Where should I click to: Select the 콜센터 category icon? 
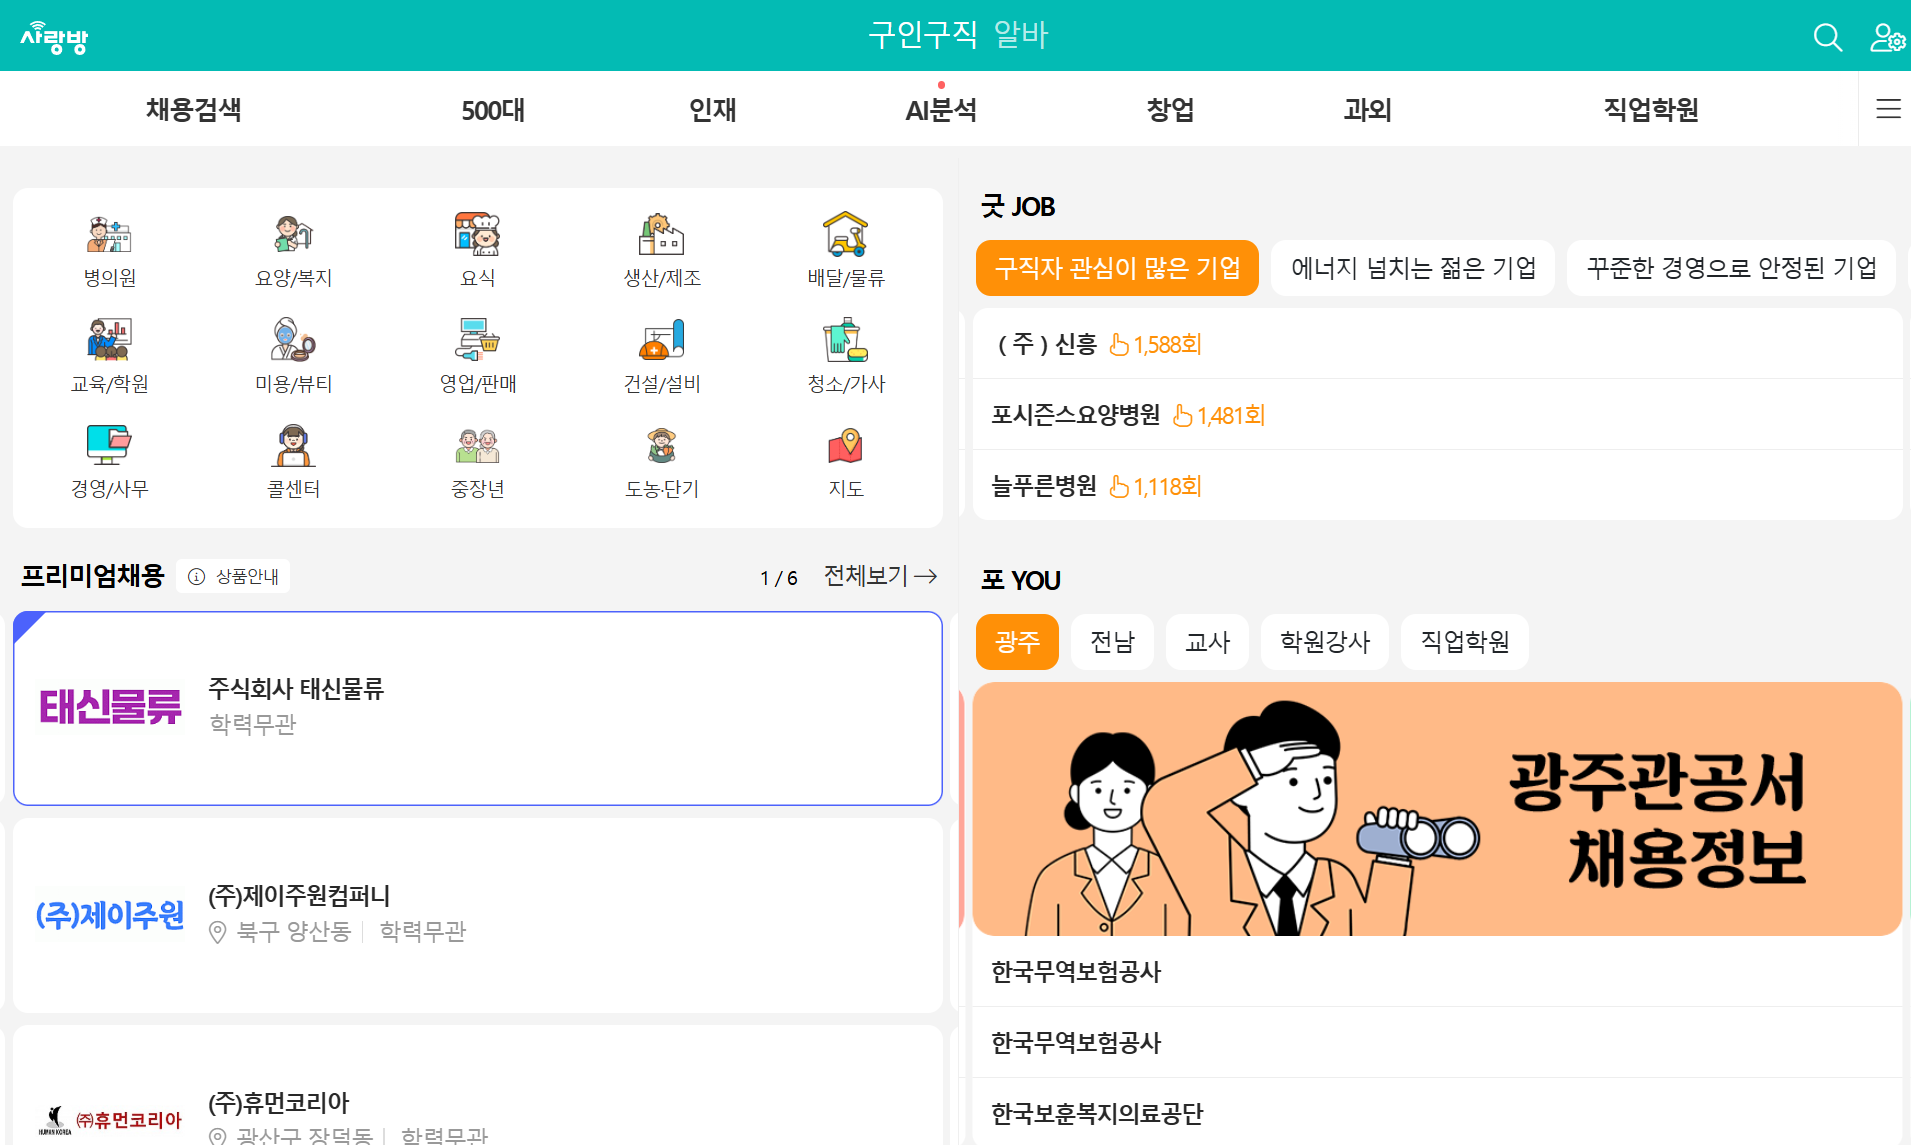(x=293, y=445)
